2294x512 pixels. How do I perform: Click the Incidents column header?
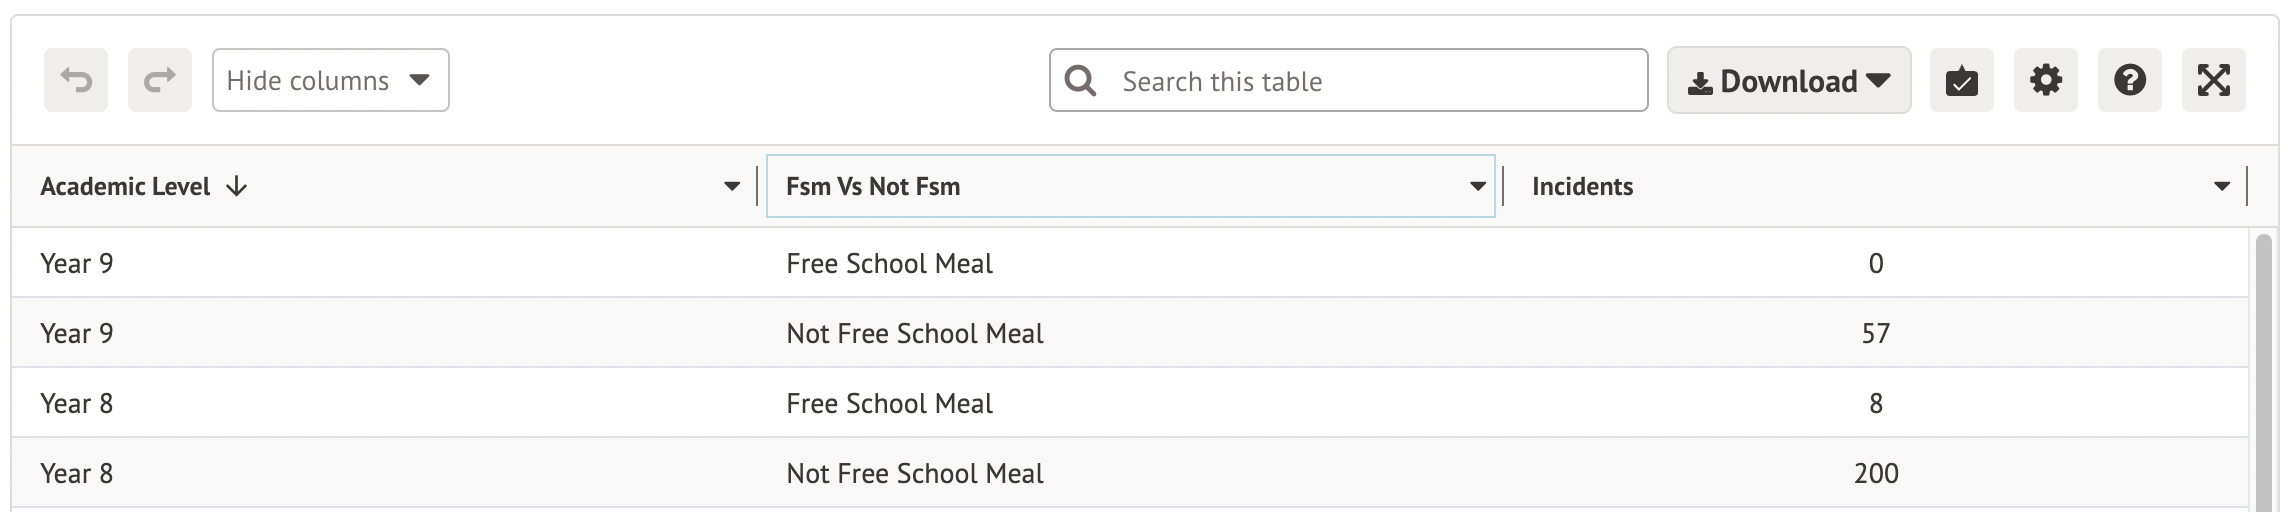[1582, 187]
